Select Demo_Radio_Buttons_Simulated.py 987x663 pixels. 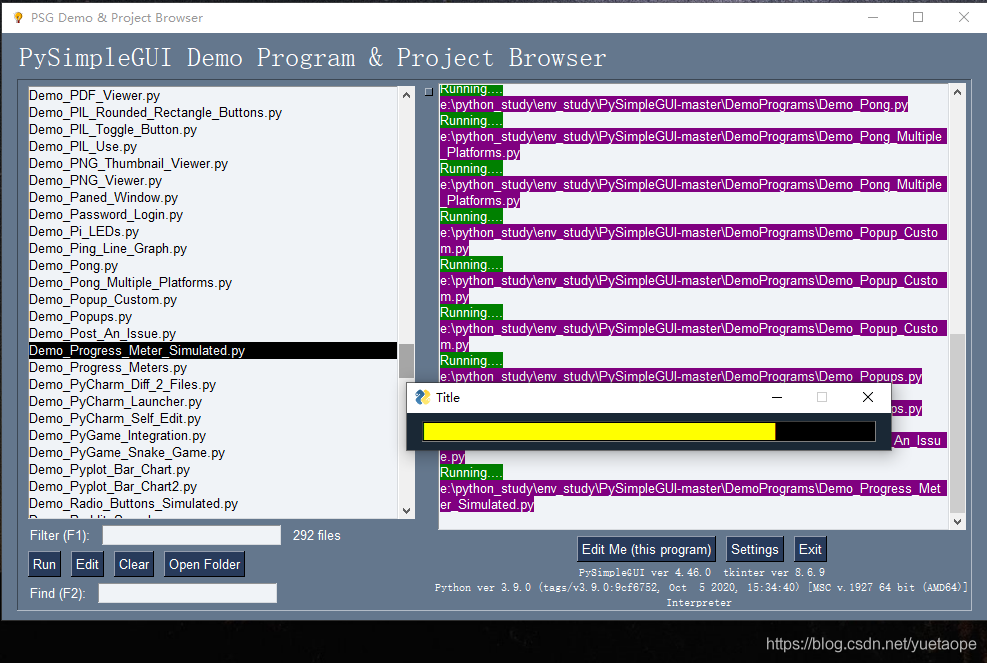(x=213, y=504)
